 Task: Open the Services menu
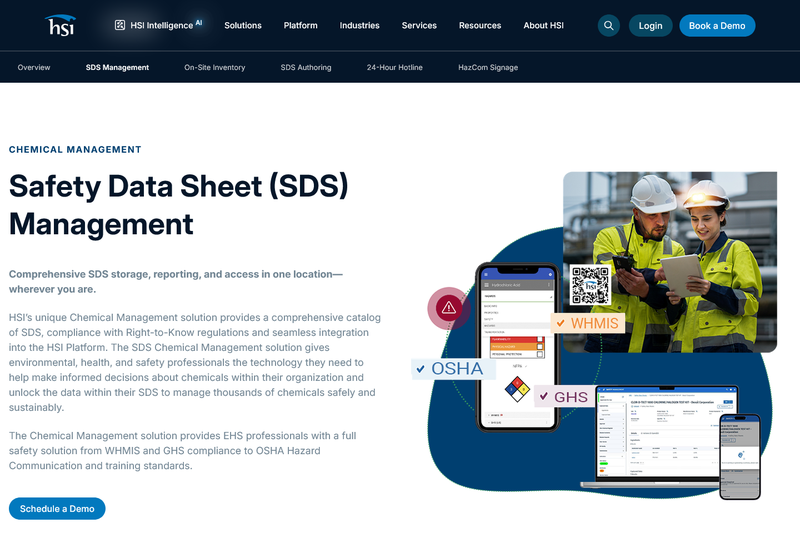(419, 26)
